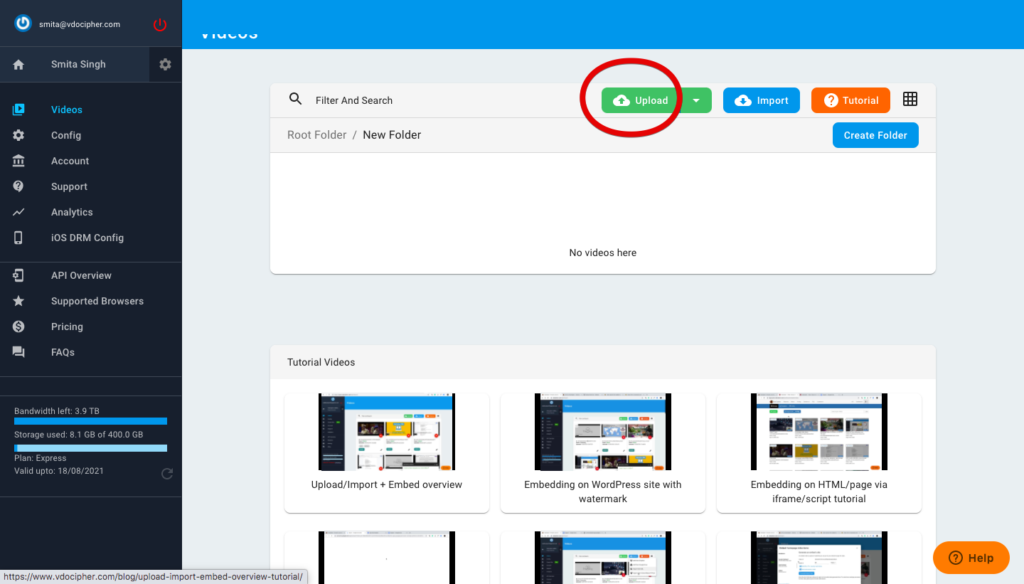Click the gear next to Smita Singh
1024x584 pixels.
coord(166,63)
